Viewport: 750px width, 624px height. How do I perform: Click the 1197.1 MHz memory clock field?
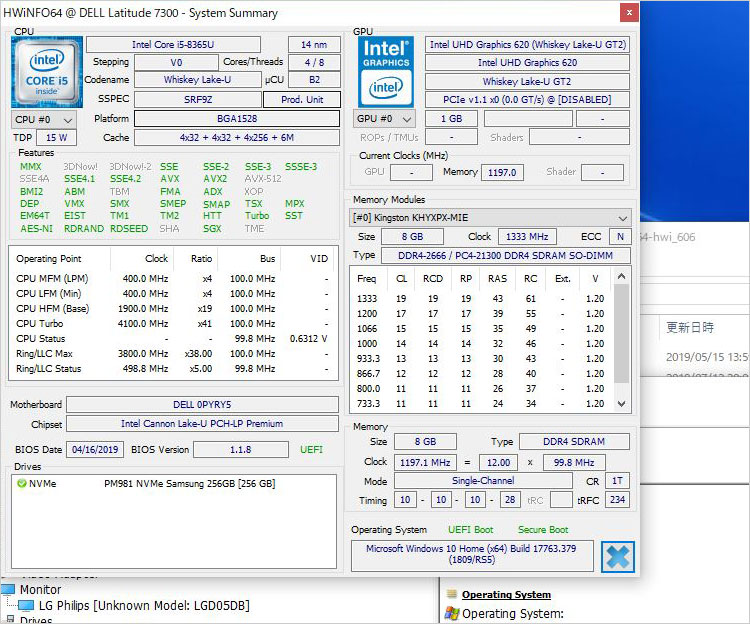425,462
